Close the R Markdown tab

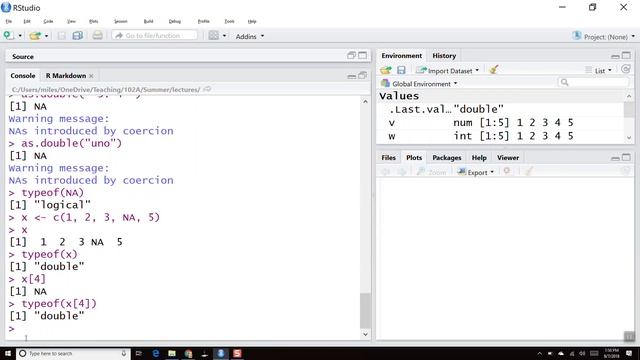(91, 76)
